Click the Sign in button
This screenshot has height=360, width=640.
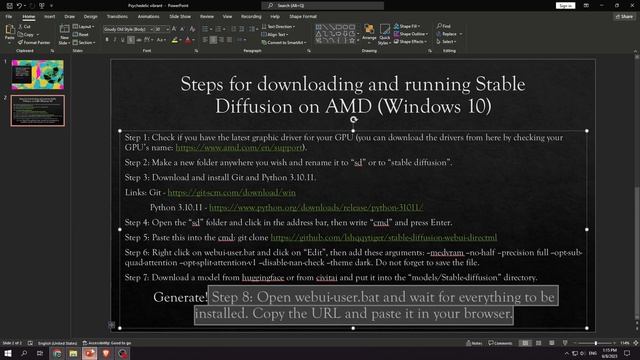click(x=565, y=6)
